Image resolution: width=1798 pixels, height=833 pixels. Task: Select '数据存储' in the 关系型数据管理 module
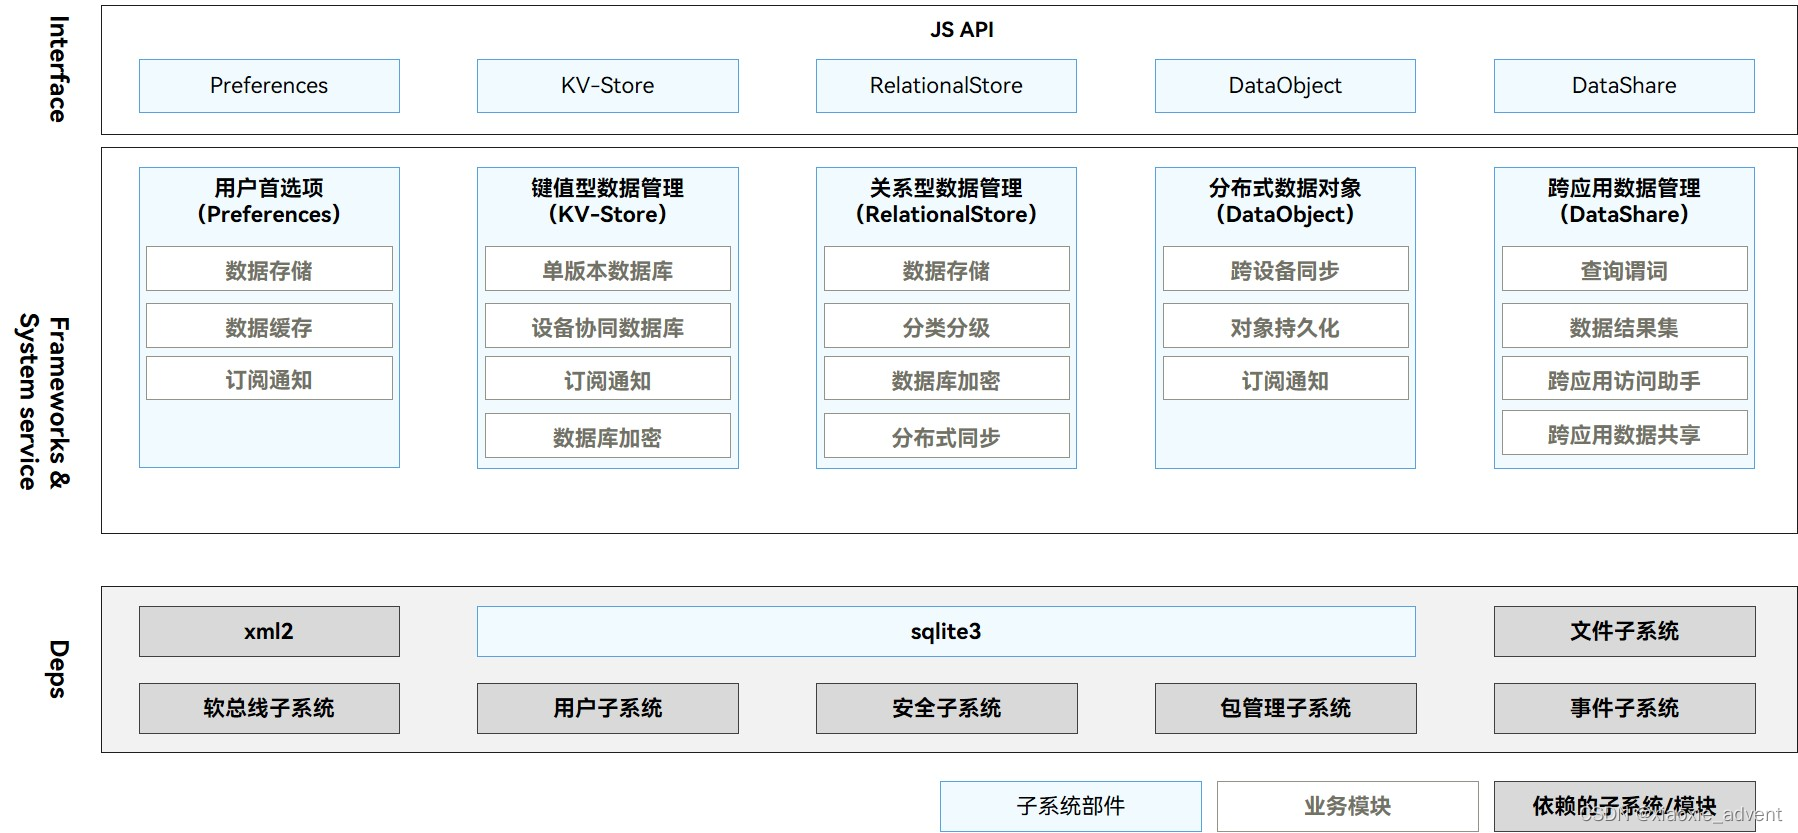pyautogui.click(x=946, y=269)
